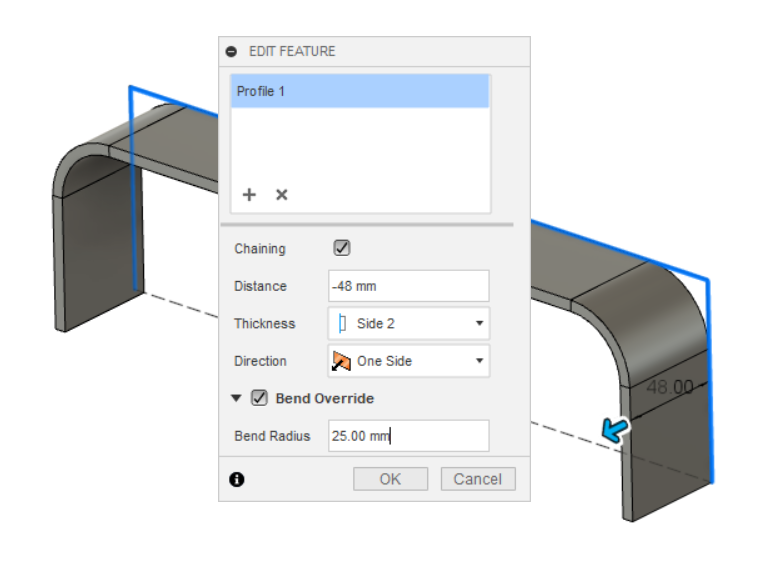
Task: Uncheck the Bend Override checkbox
Action: pyautogui.click(x=259, y=398)
